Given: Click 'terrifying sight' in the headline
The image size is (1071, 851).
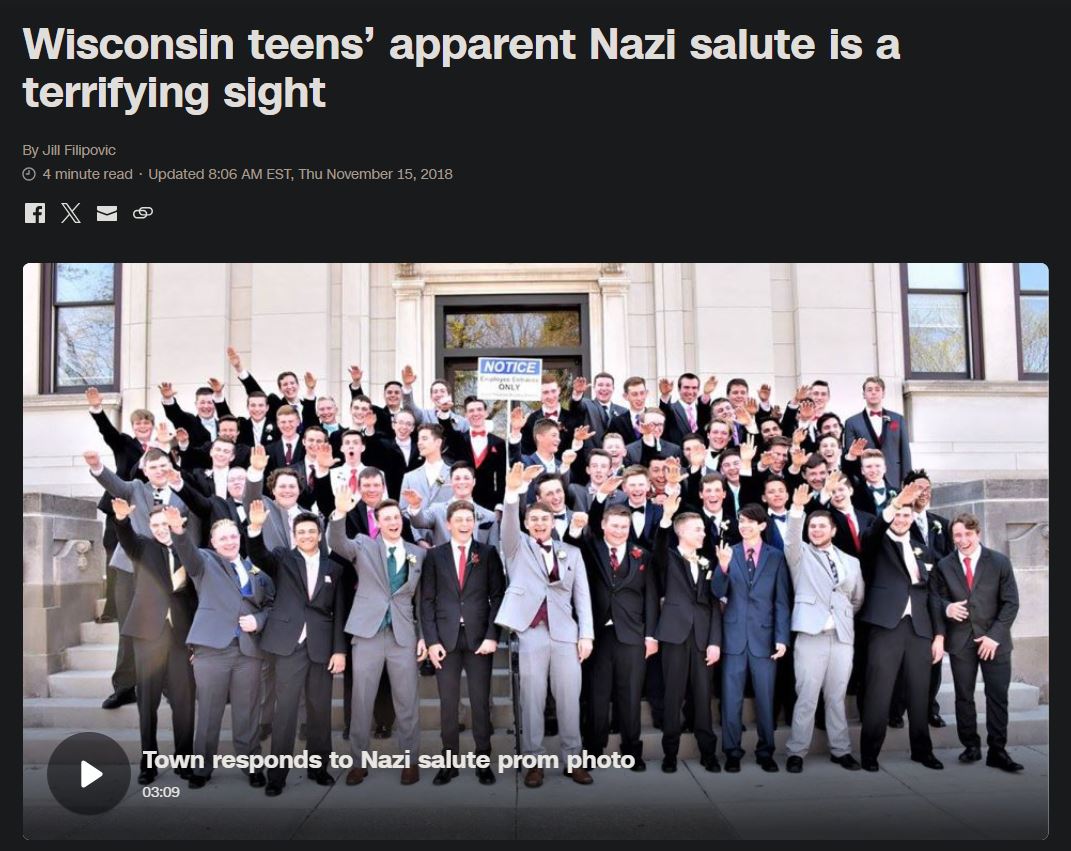Looking at the screenshot, I should (174, 93).
